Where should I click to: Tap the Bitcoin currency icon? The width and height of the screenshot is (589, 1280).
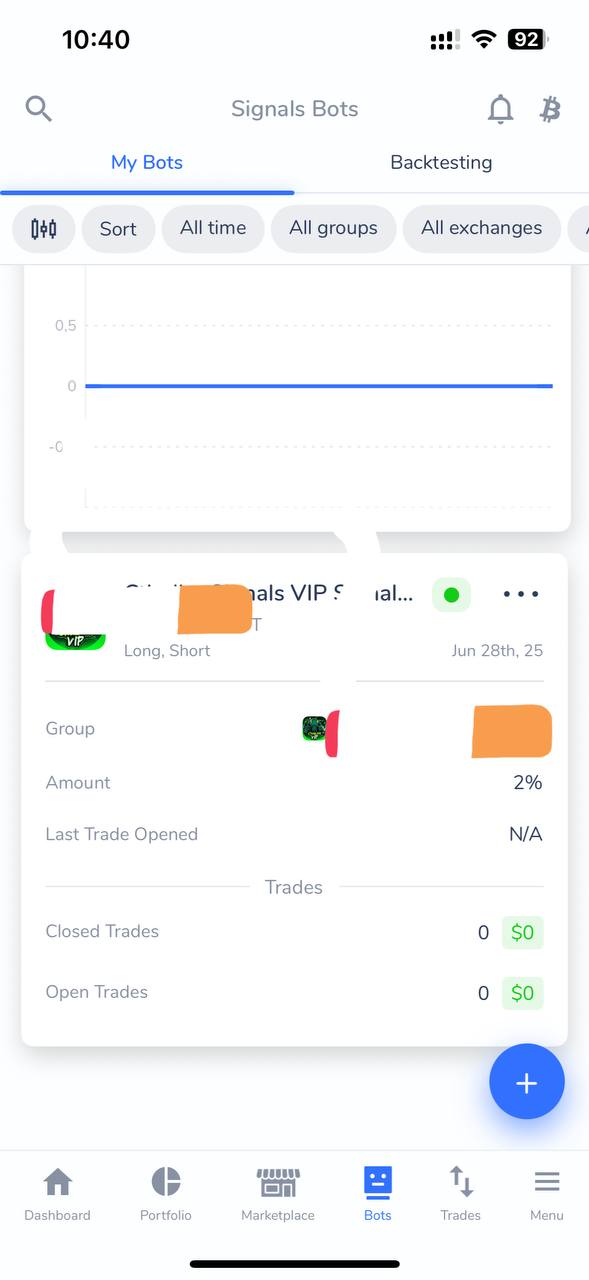(x=550, y=109)
